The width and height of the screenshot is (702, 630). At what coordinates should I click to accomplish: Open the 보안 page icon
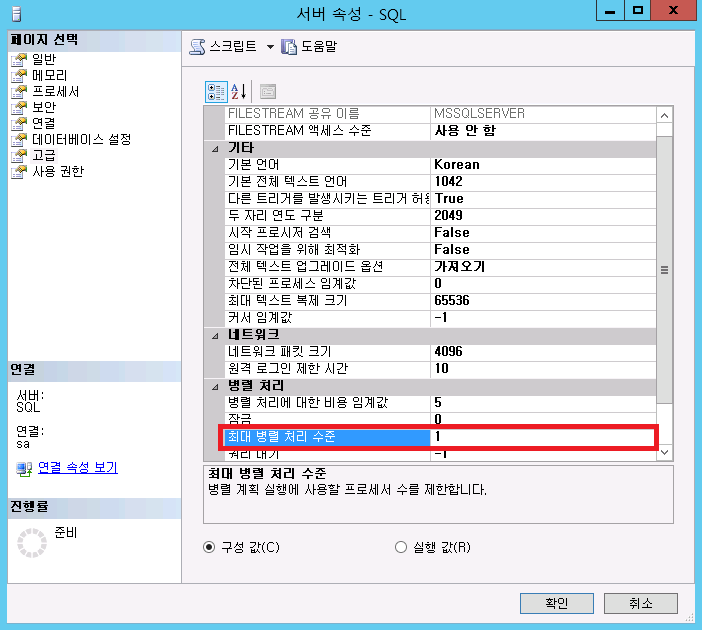coord(19,107)
